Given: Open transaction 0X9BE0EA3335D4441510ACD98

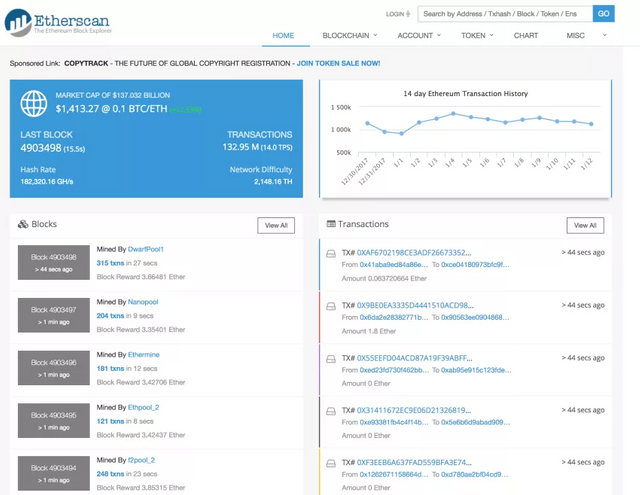Looking at the screenshot, I should coord(415,305).
